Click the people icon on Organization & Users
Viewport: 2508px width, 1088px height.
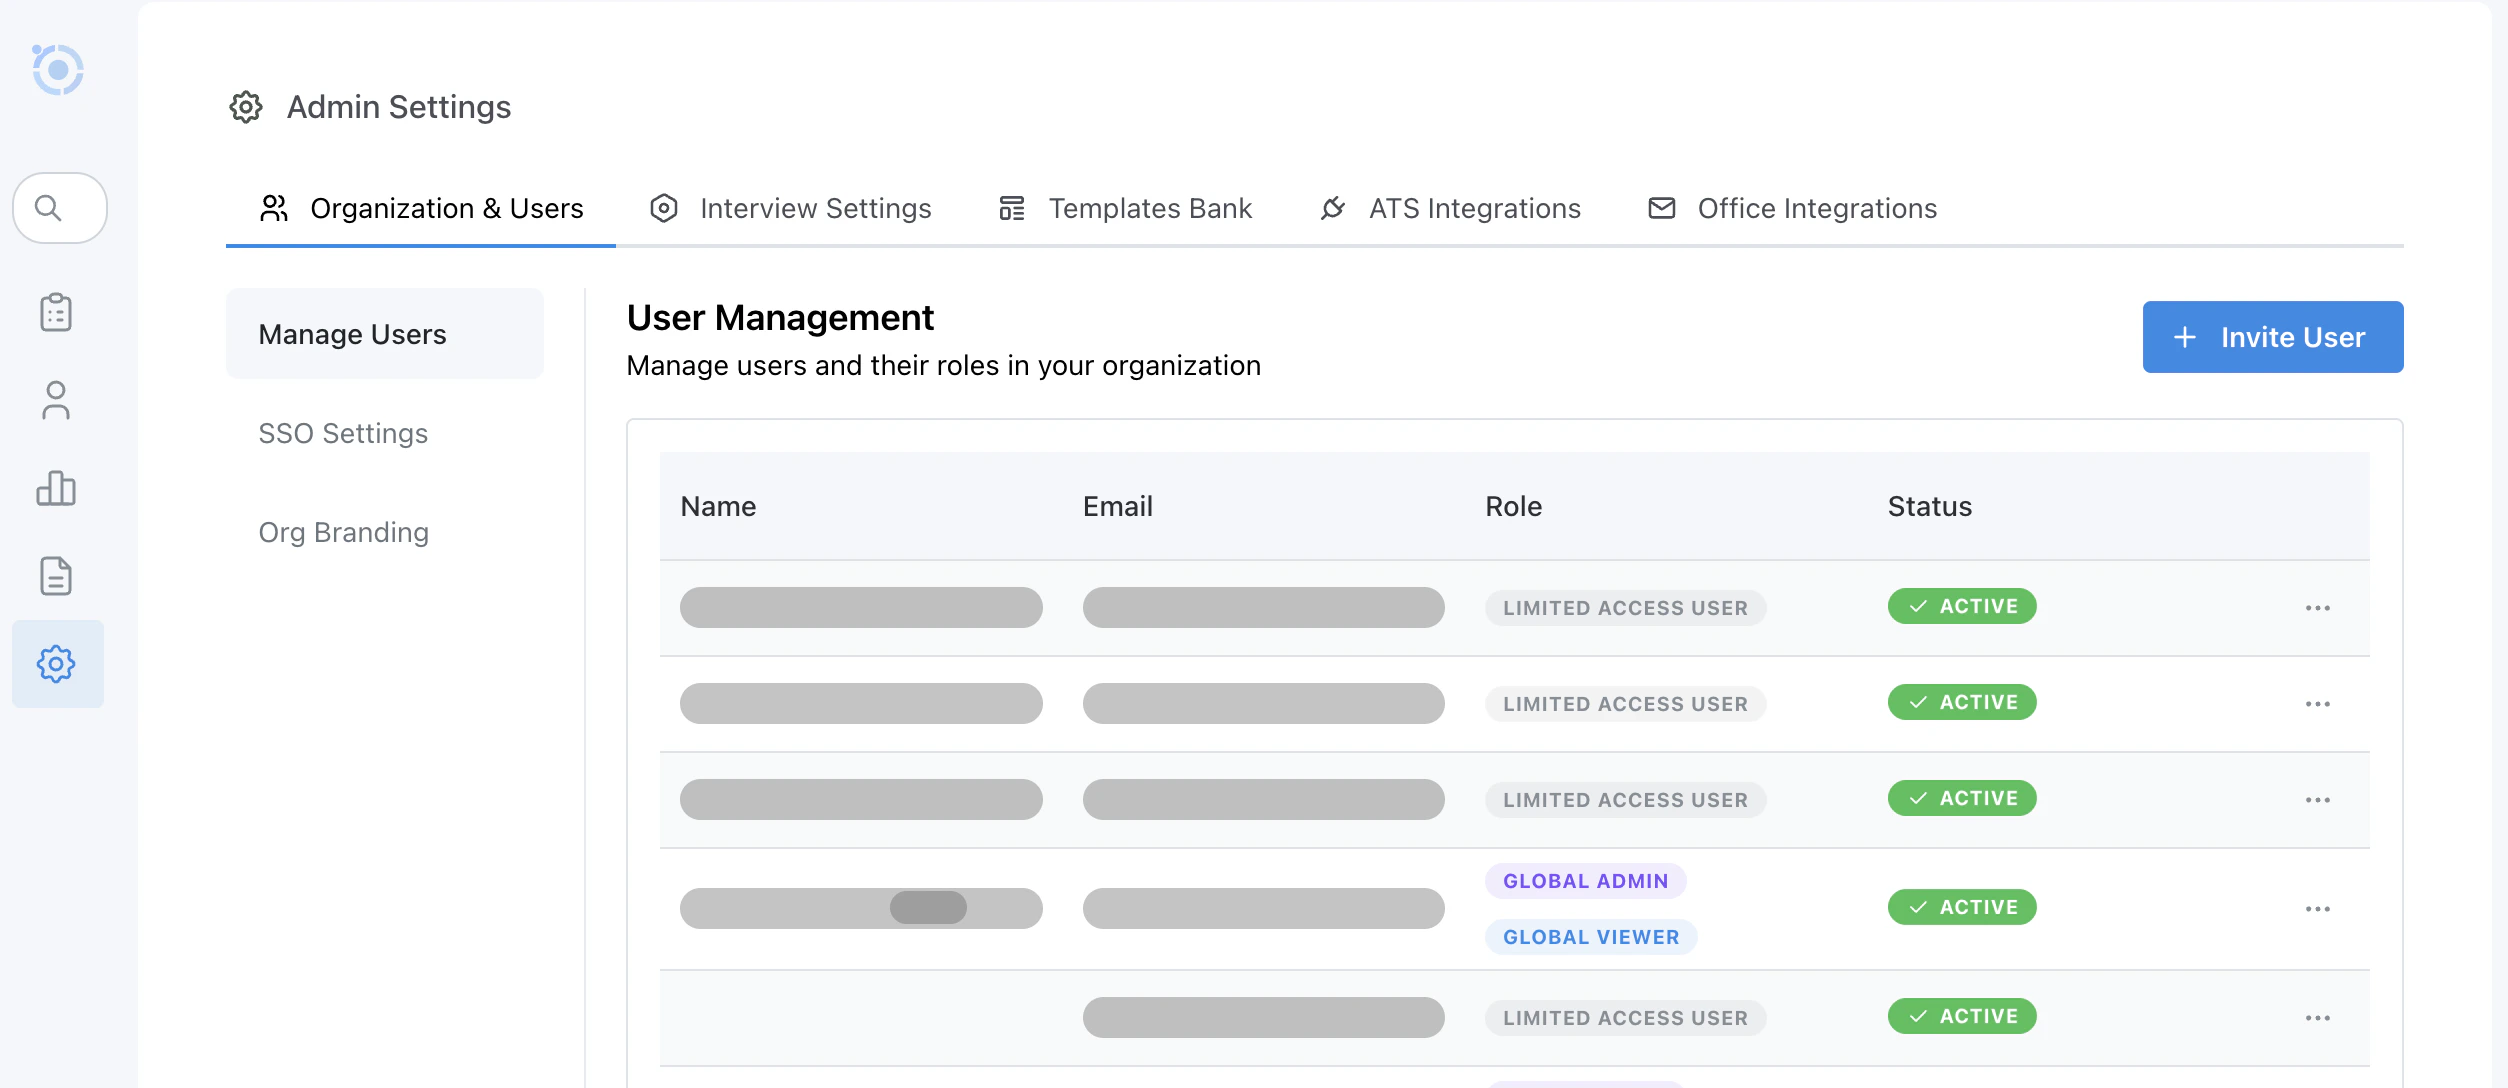coord(274,207)
